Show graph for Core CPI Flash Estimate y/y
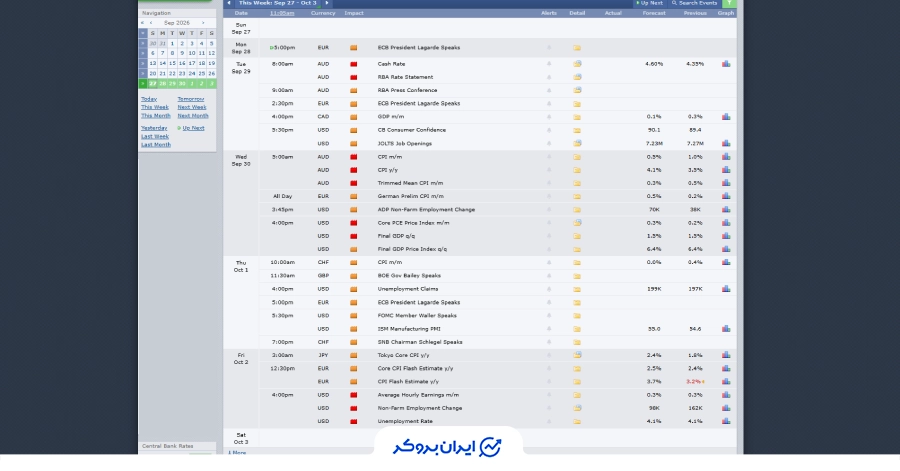This screenshot has height=471, width=900. (726, 368)
